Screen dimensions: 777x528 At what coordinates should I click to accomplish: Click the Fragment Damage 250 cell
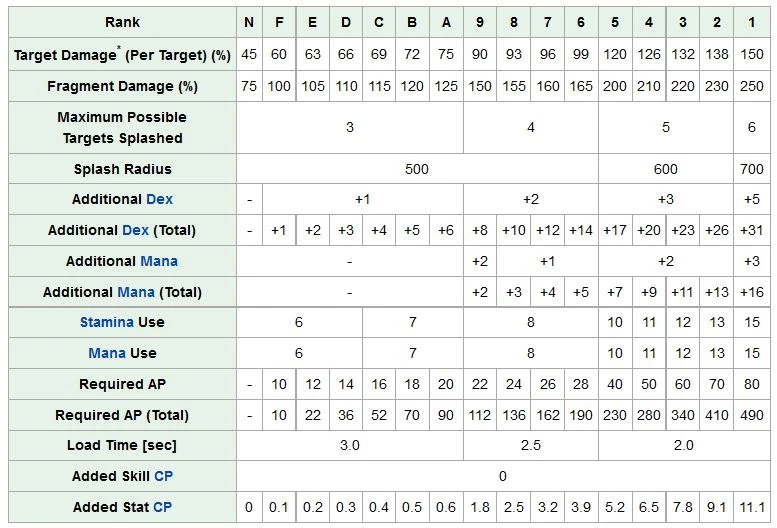tap(752, 86)
